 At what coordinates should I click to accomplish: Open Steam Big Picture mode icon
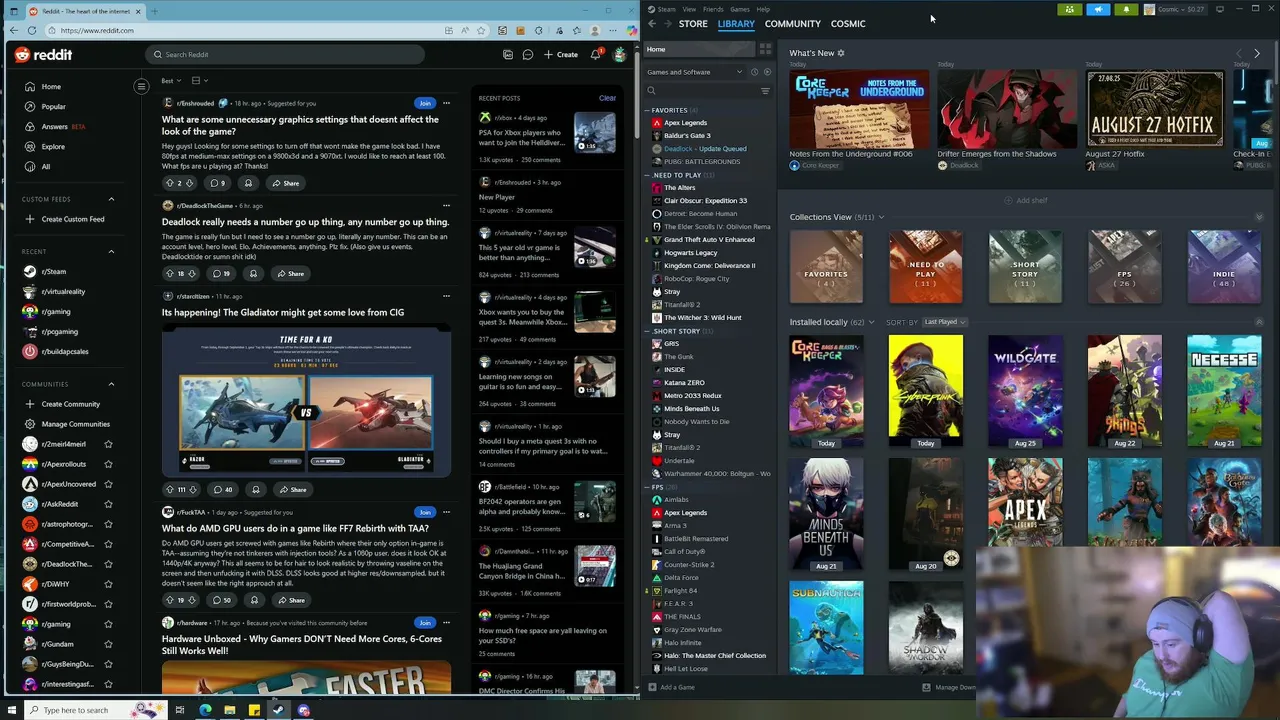tap(1219, 9)
